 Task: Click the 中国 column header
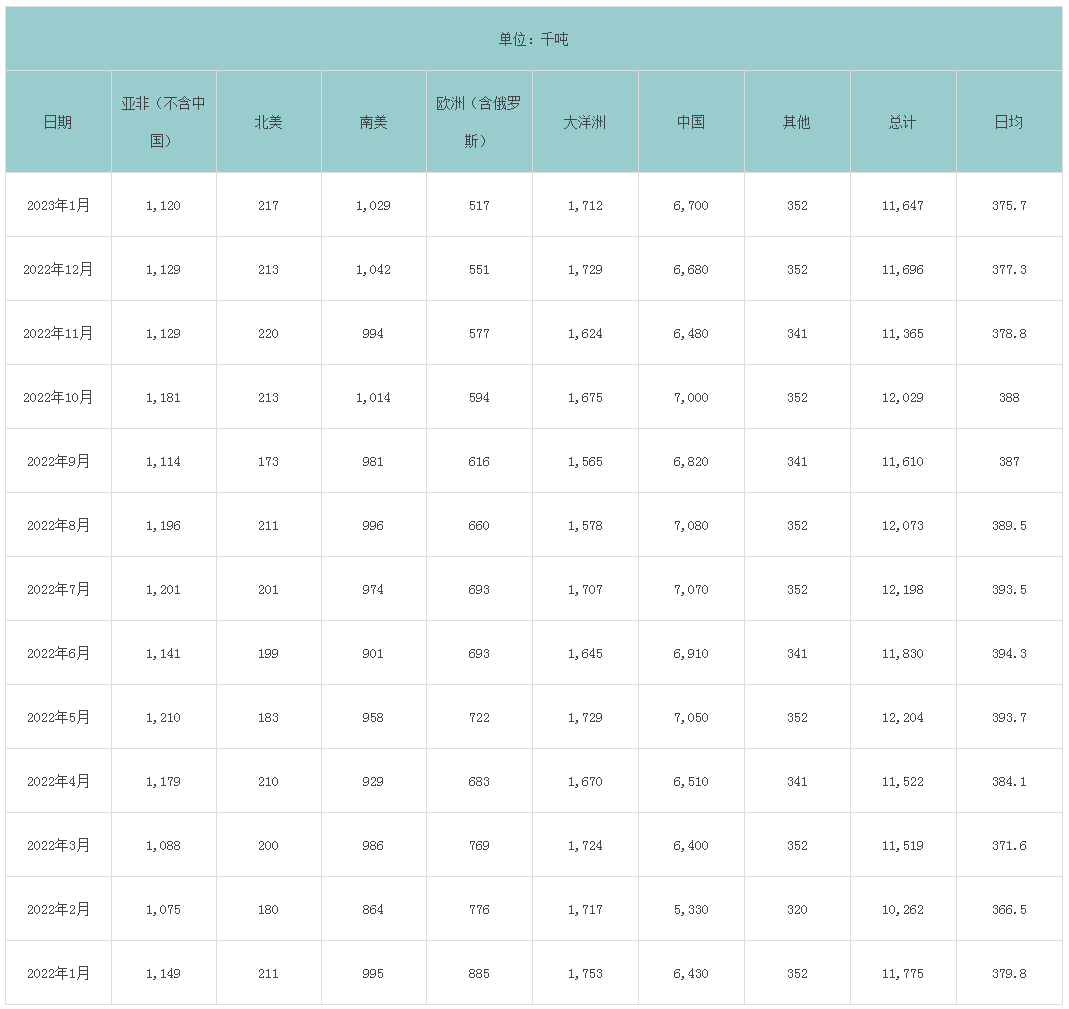click(x=691, y=122)
